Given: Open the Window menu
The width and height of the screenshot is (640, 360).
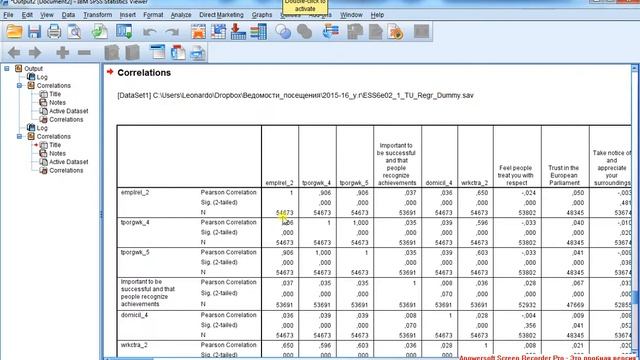Looking at the screenshot, I should tap(351, 15).
